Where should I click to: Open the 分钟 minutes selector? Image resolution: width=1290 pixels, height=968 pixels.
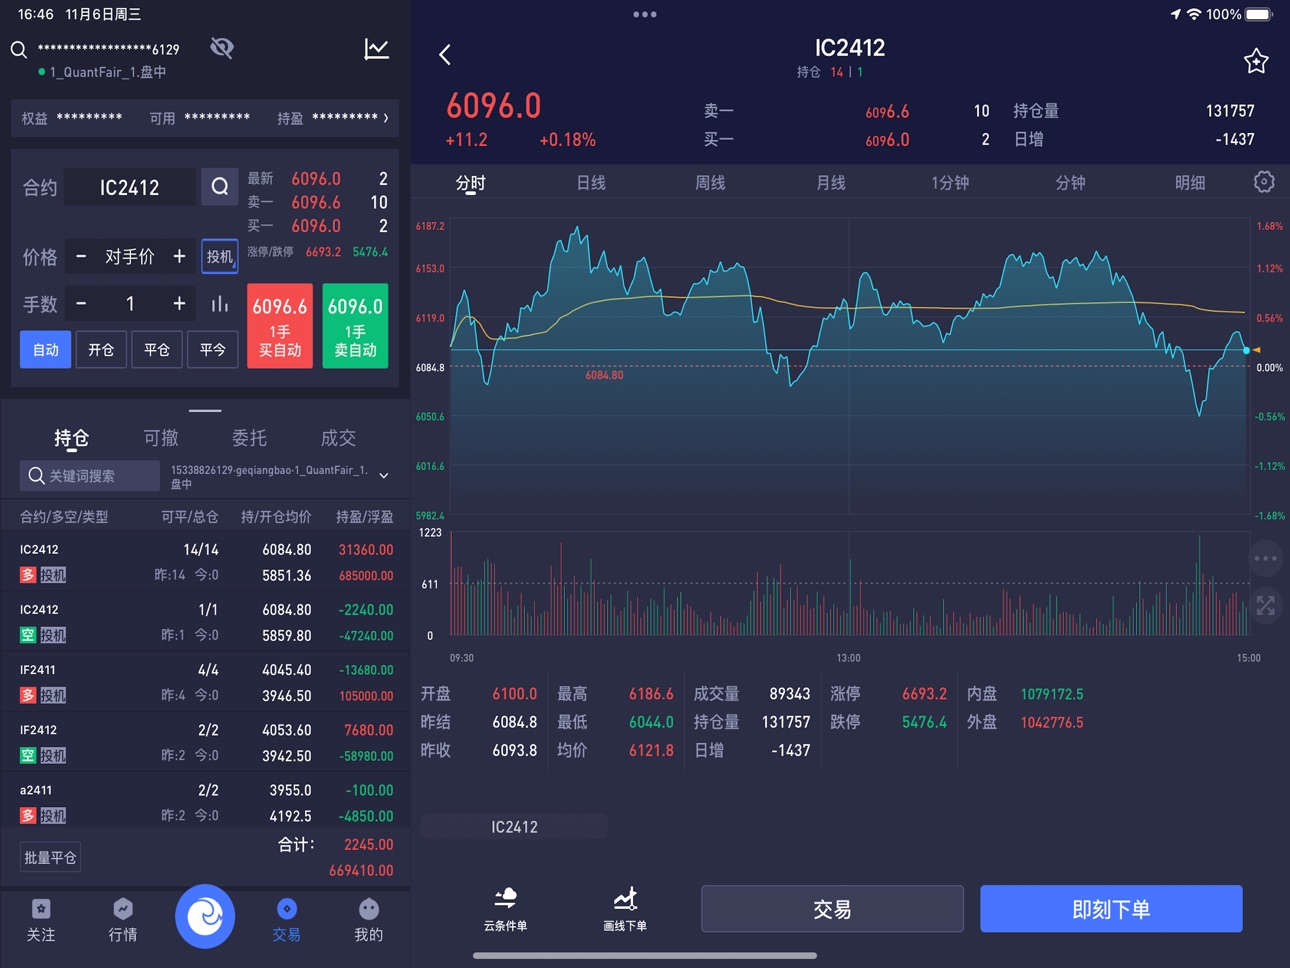(1070, 183)
